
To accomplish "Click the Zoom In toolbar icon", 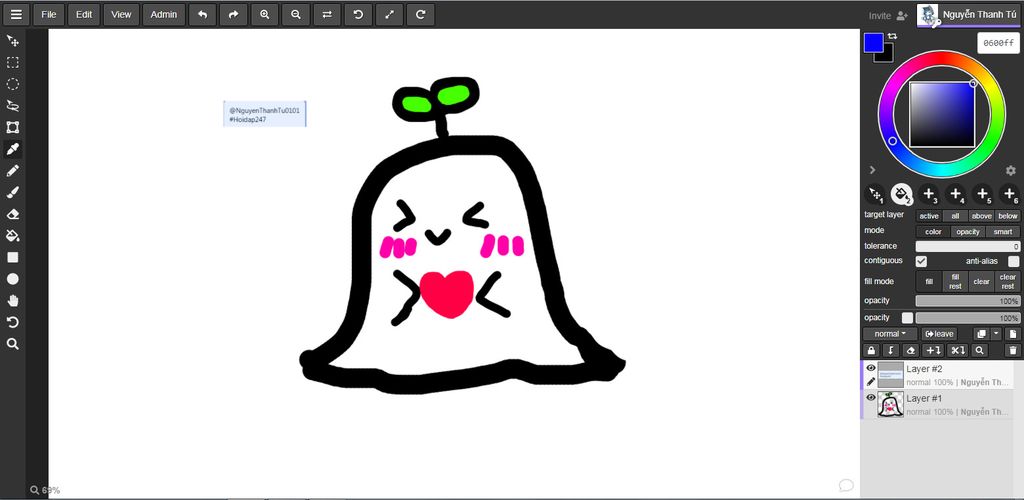I will click(264, 14).
